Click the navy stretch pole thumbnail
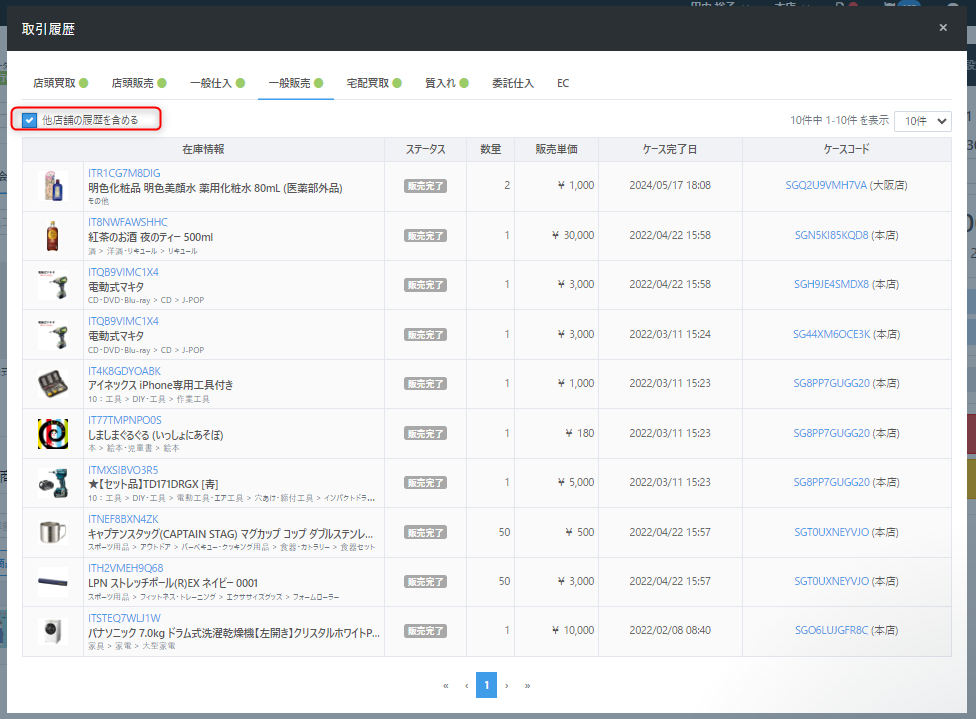This screenshot has width=976, height=719. 53,581
